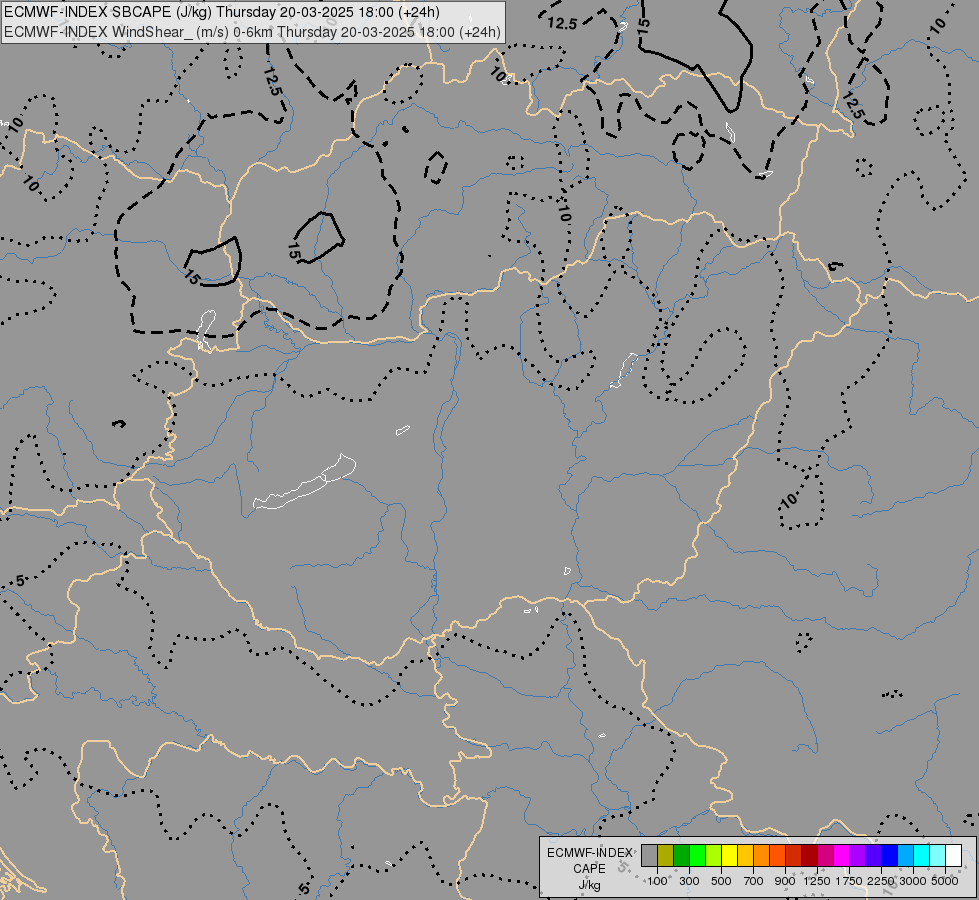Click the legend value '1250'
The image size is (979, 900).
[x=817, y=881]
